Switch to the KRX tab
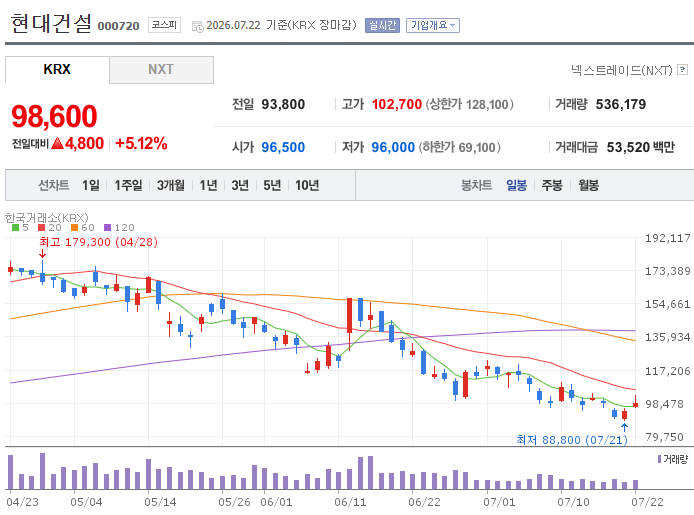This screenshot has width=694, height=515. 57,69
